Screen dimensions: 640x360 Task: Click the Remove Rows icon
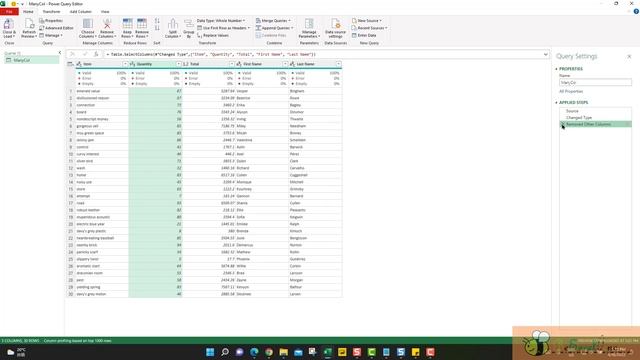pos(142,24)
